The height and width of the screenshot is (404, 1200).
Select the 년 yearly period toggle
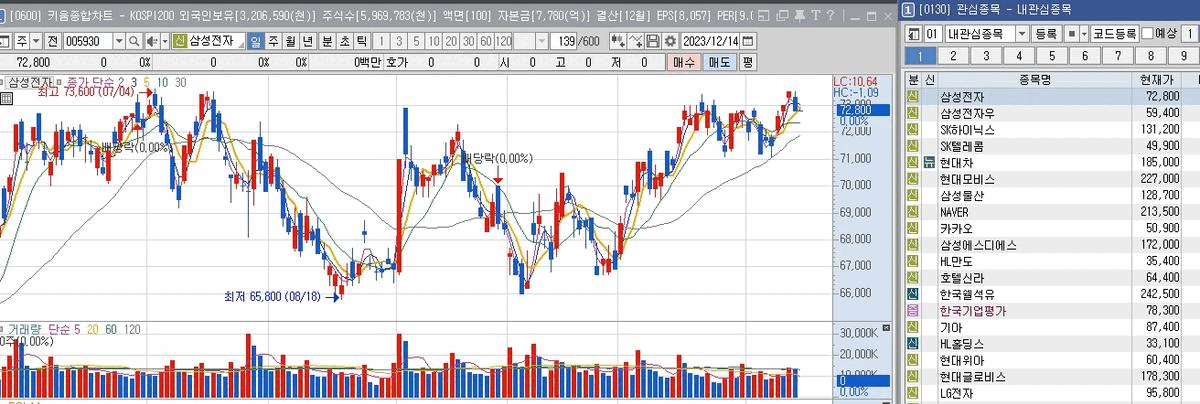308,41
